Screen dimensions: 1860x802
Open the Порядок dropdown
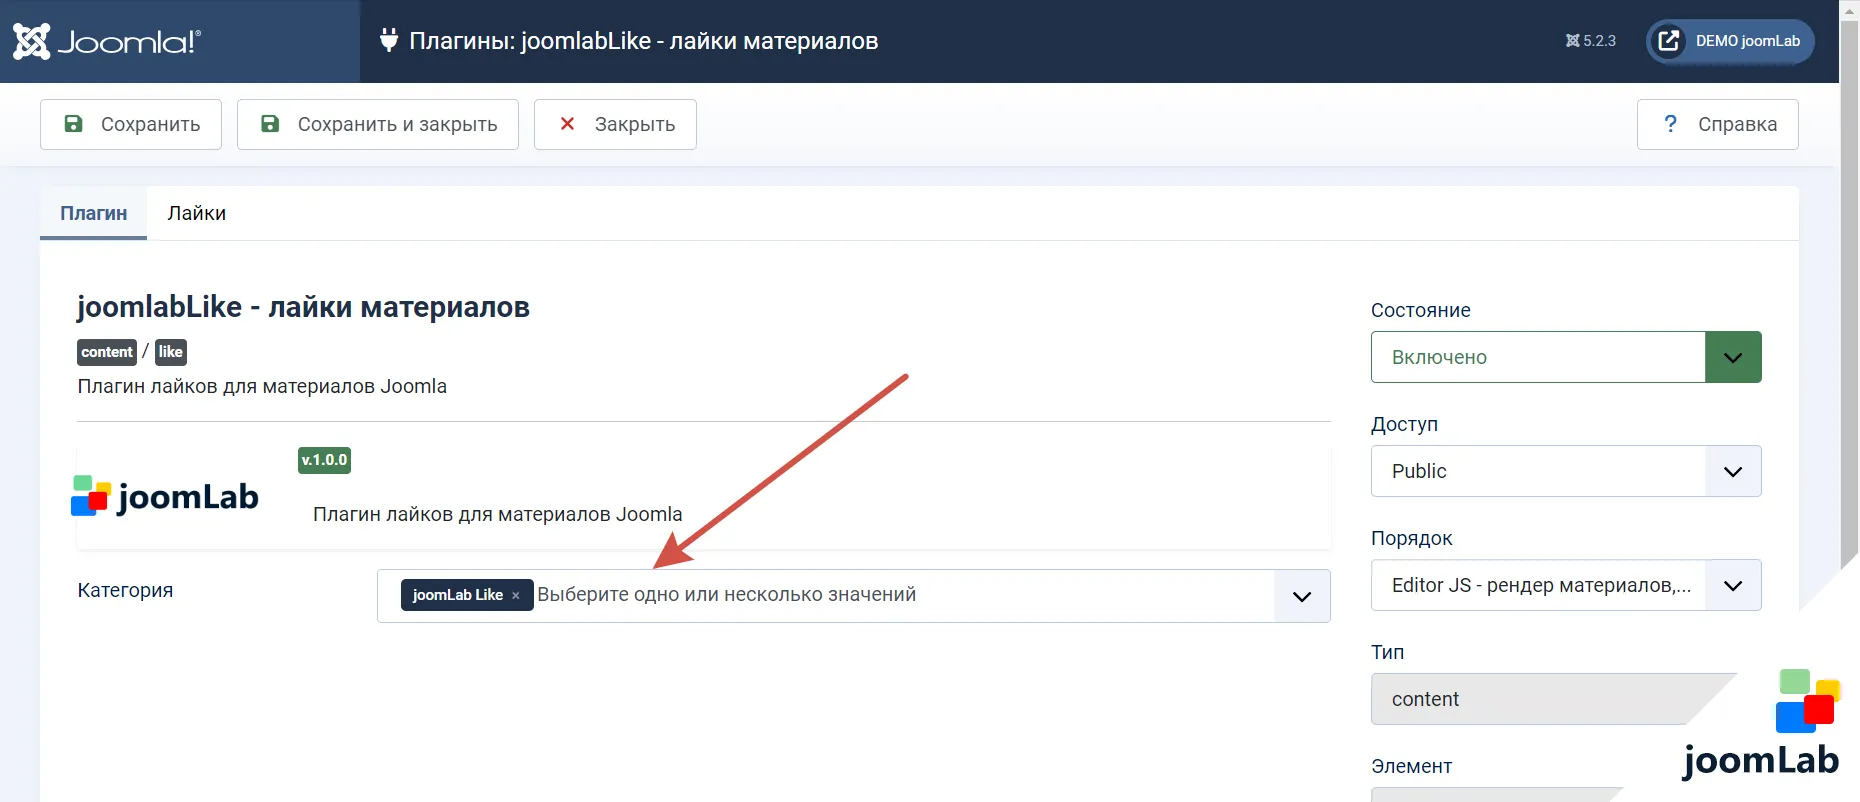pyautogui.click(x=1566, y=585)
